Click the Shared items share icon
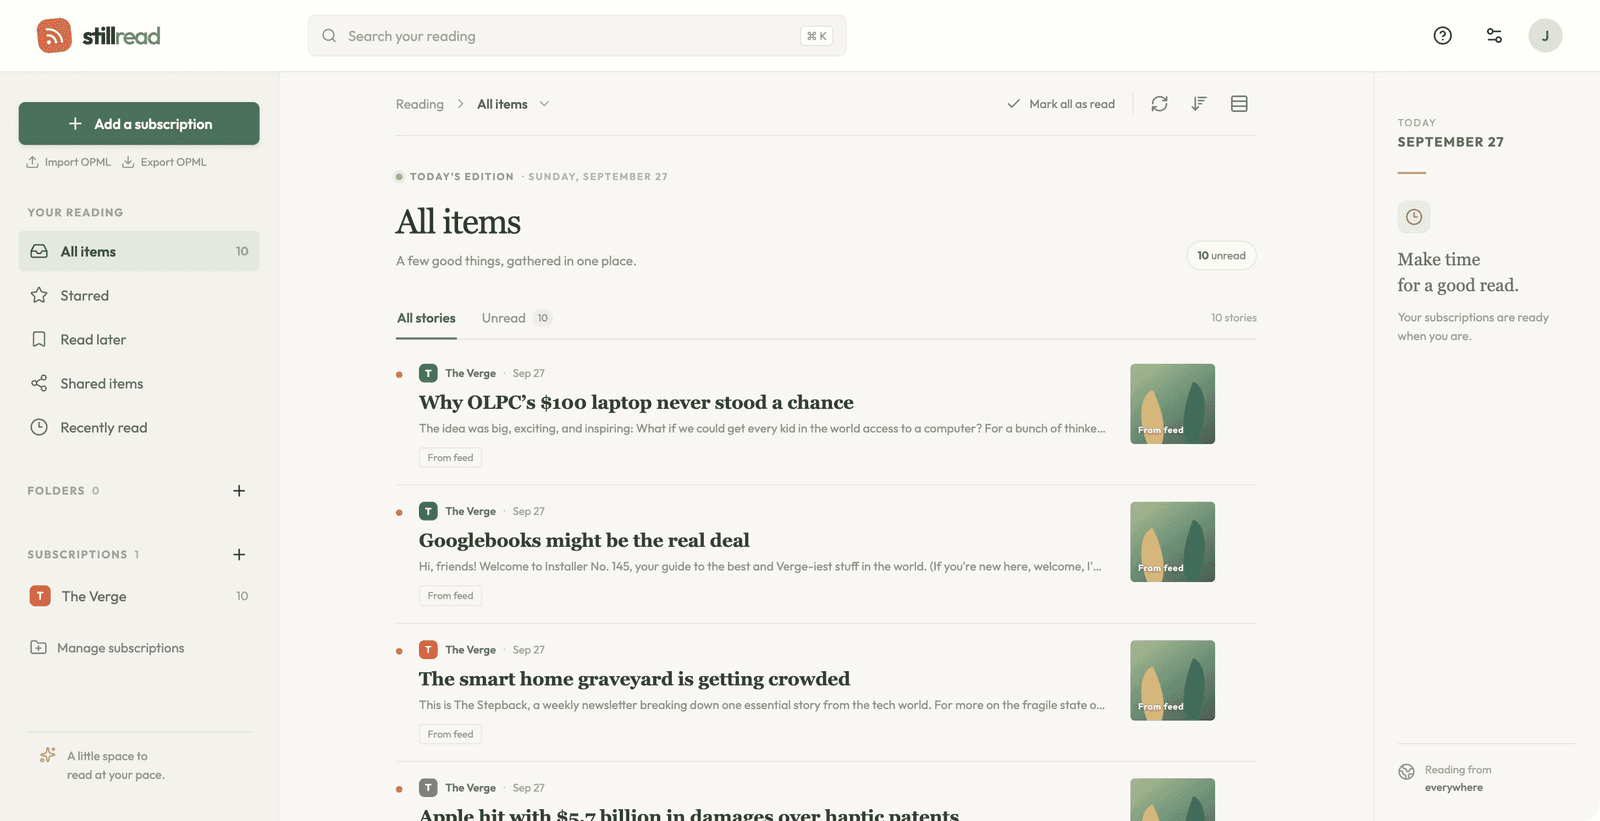The image size is (1600, 821). (39, 383)
